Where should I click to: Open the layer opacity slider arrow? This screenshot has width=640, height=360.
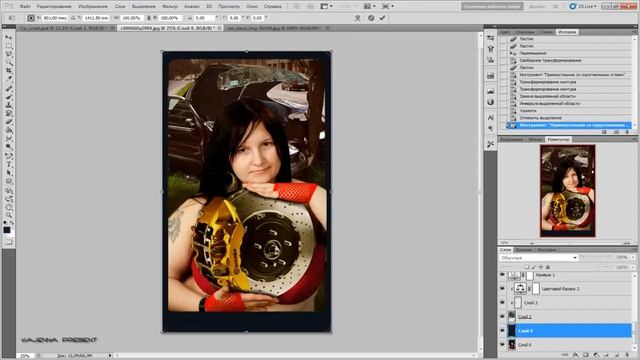[x=633, y=258]
